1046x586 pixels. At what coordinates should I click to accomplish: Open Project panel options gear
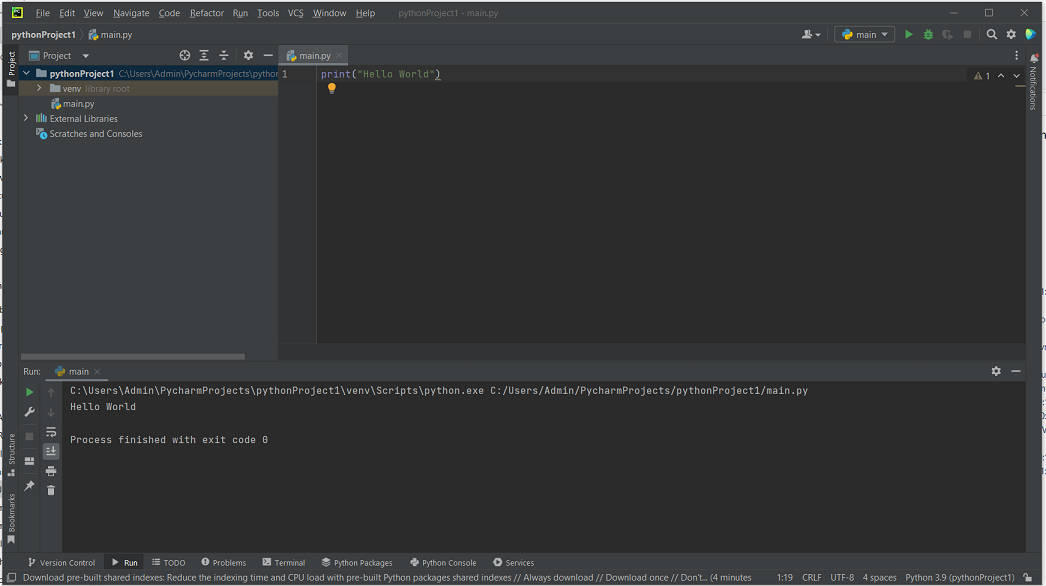click(x=248, y=55)
